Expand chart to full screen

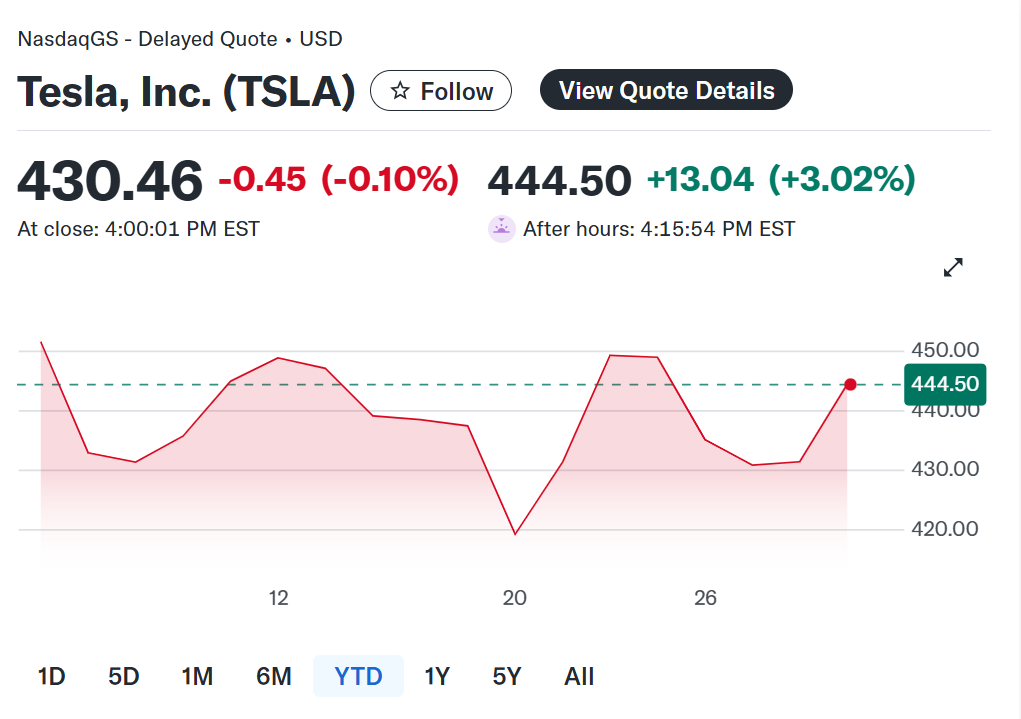(x=953, y=268)
